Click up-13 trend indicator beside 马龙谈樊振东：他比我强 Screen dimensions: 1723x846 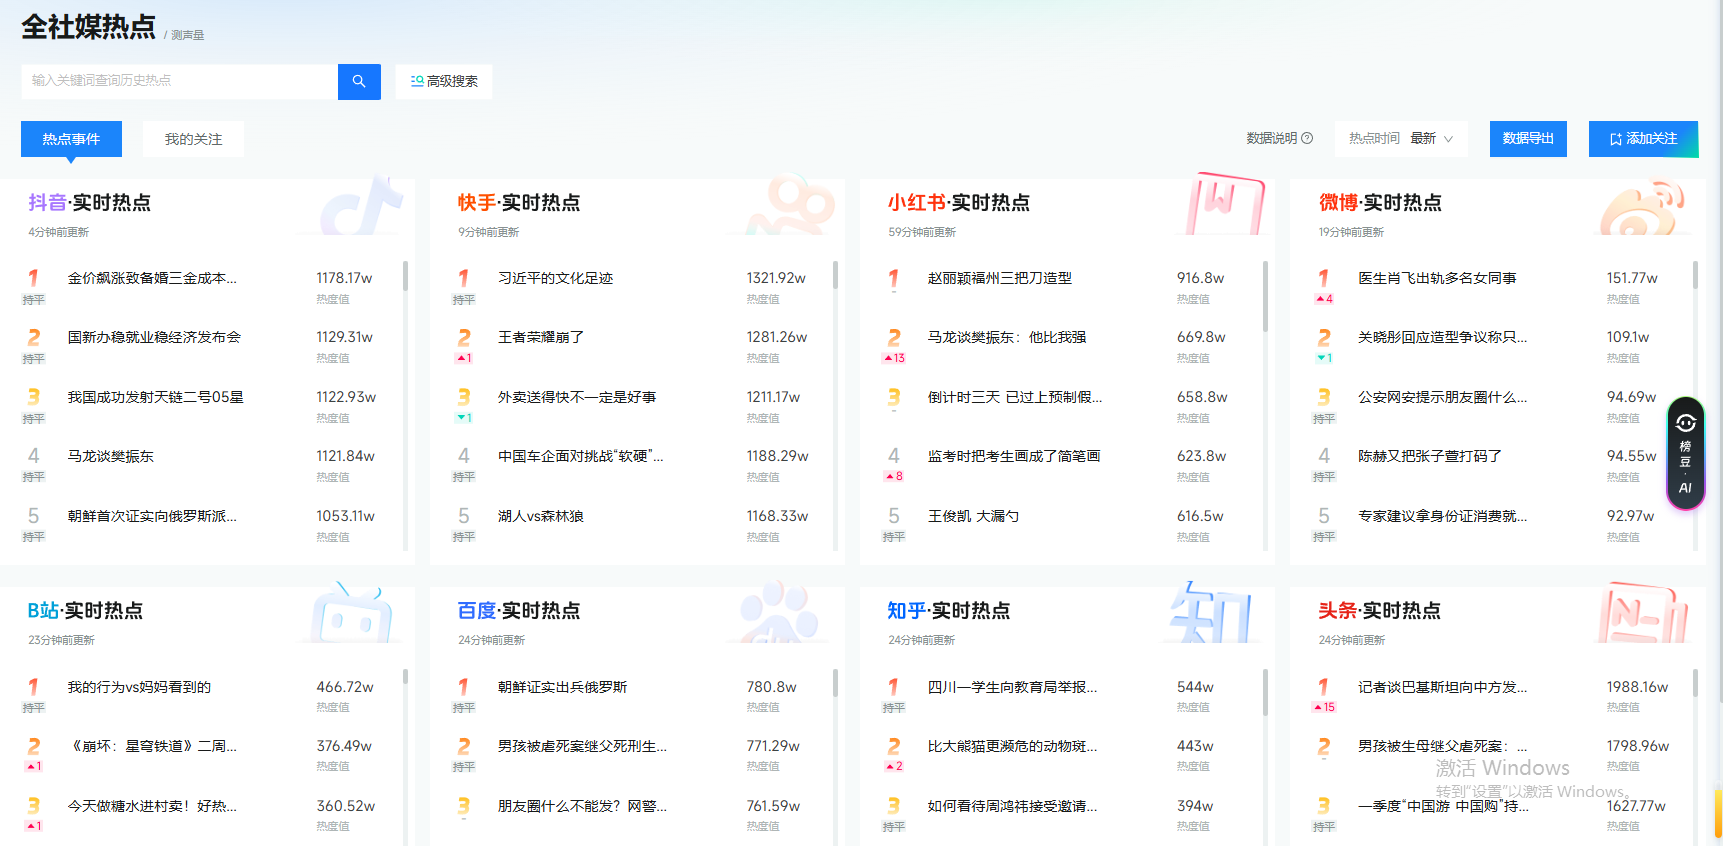coord(894,358)
